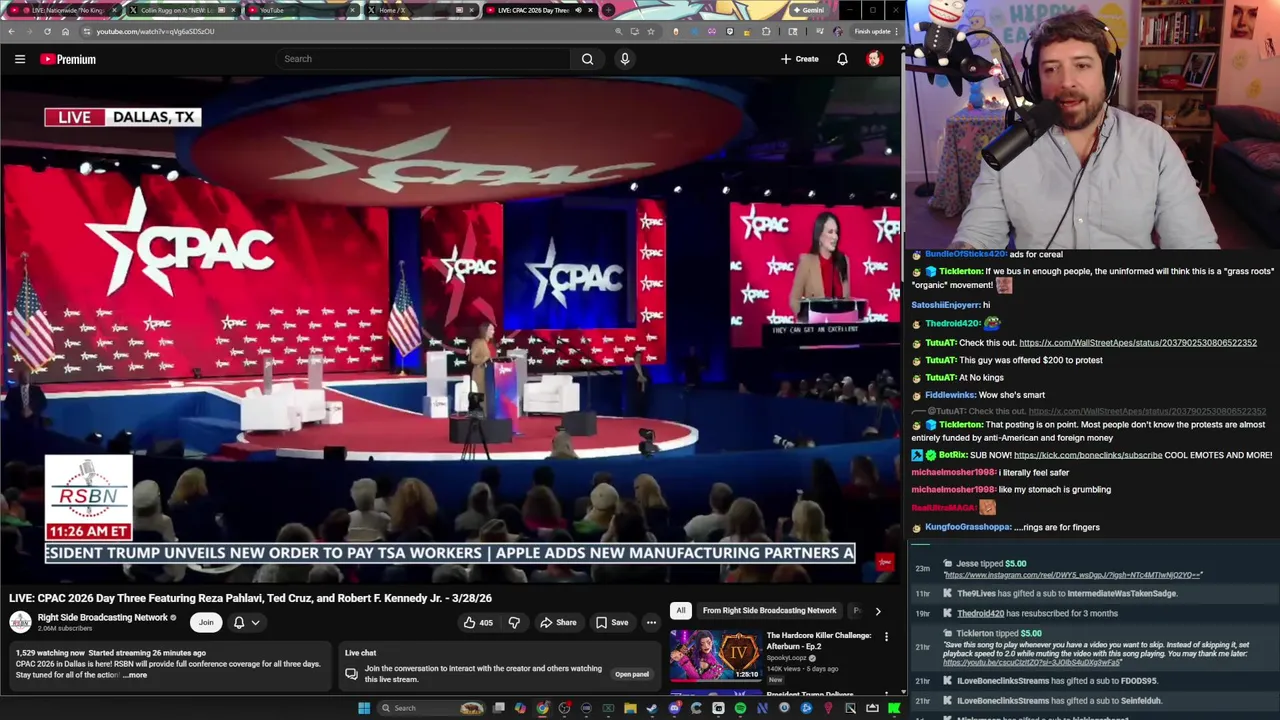The height and width of the screenshot is (720, 1280).
Task: Open the Gemini button in the browser
Action: tap(809, 10)
